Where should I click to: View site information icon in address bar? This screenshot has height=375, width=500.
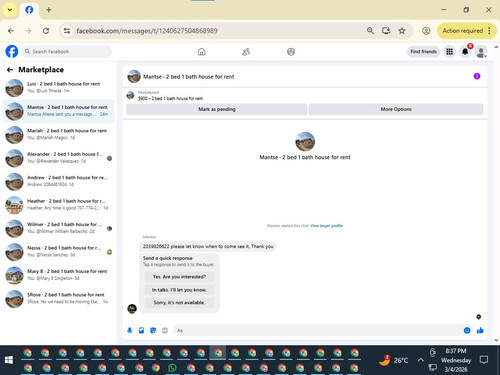(67, 31)
